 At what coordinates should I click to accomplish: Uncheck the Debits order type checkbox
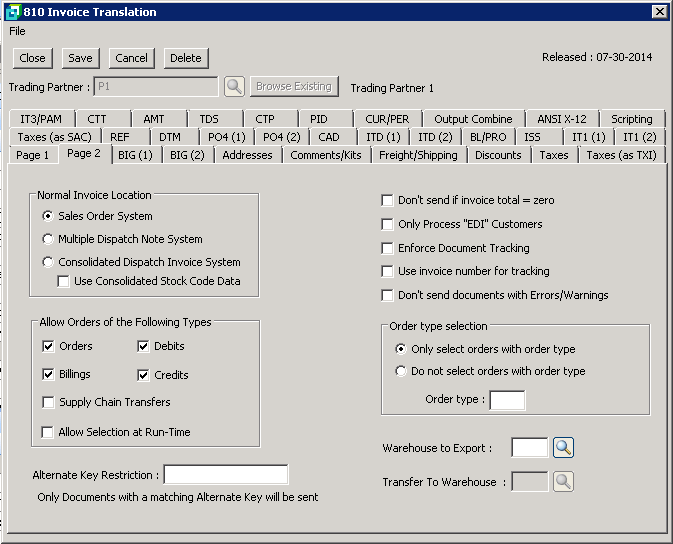144,346
